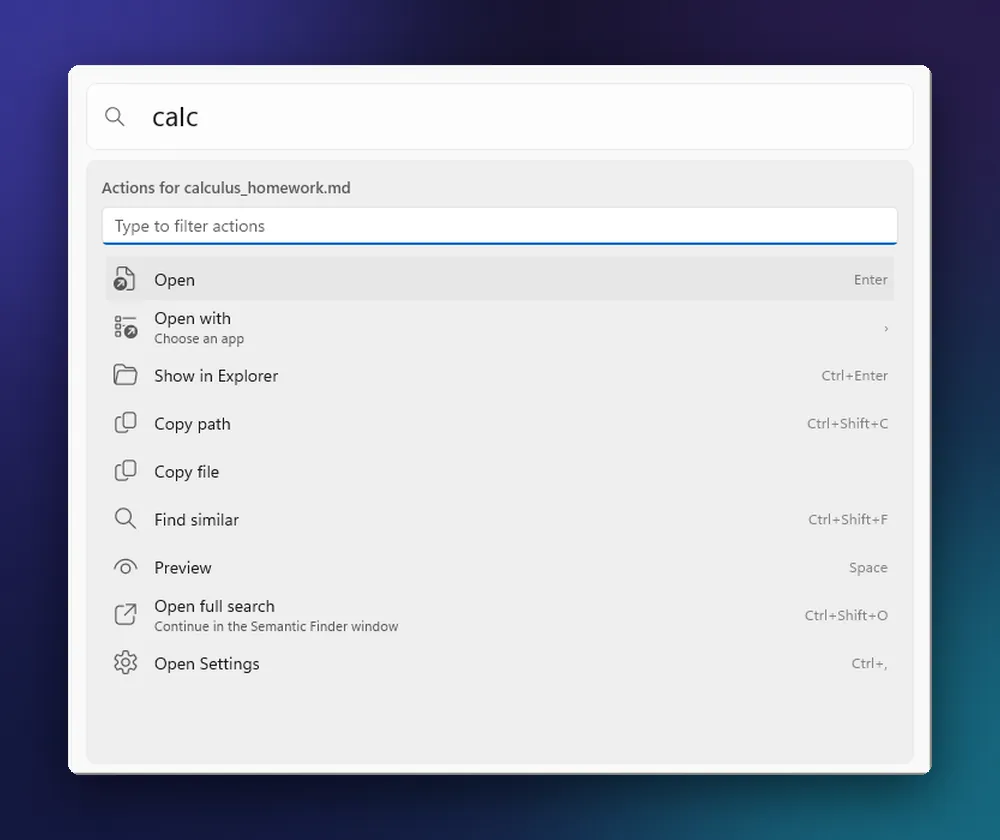
Task: Choose Open full search action
Action: [500, 615]
